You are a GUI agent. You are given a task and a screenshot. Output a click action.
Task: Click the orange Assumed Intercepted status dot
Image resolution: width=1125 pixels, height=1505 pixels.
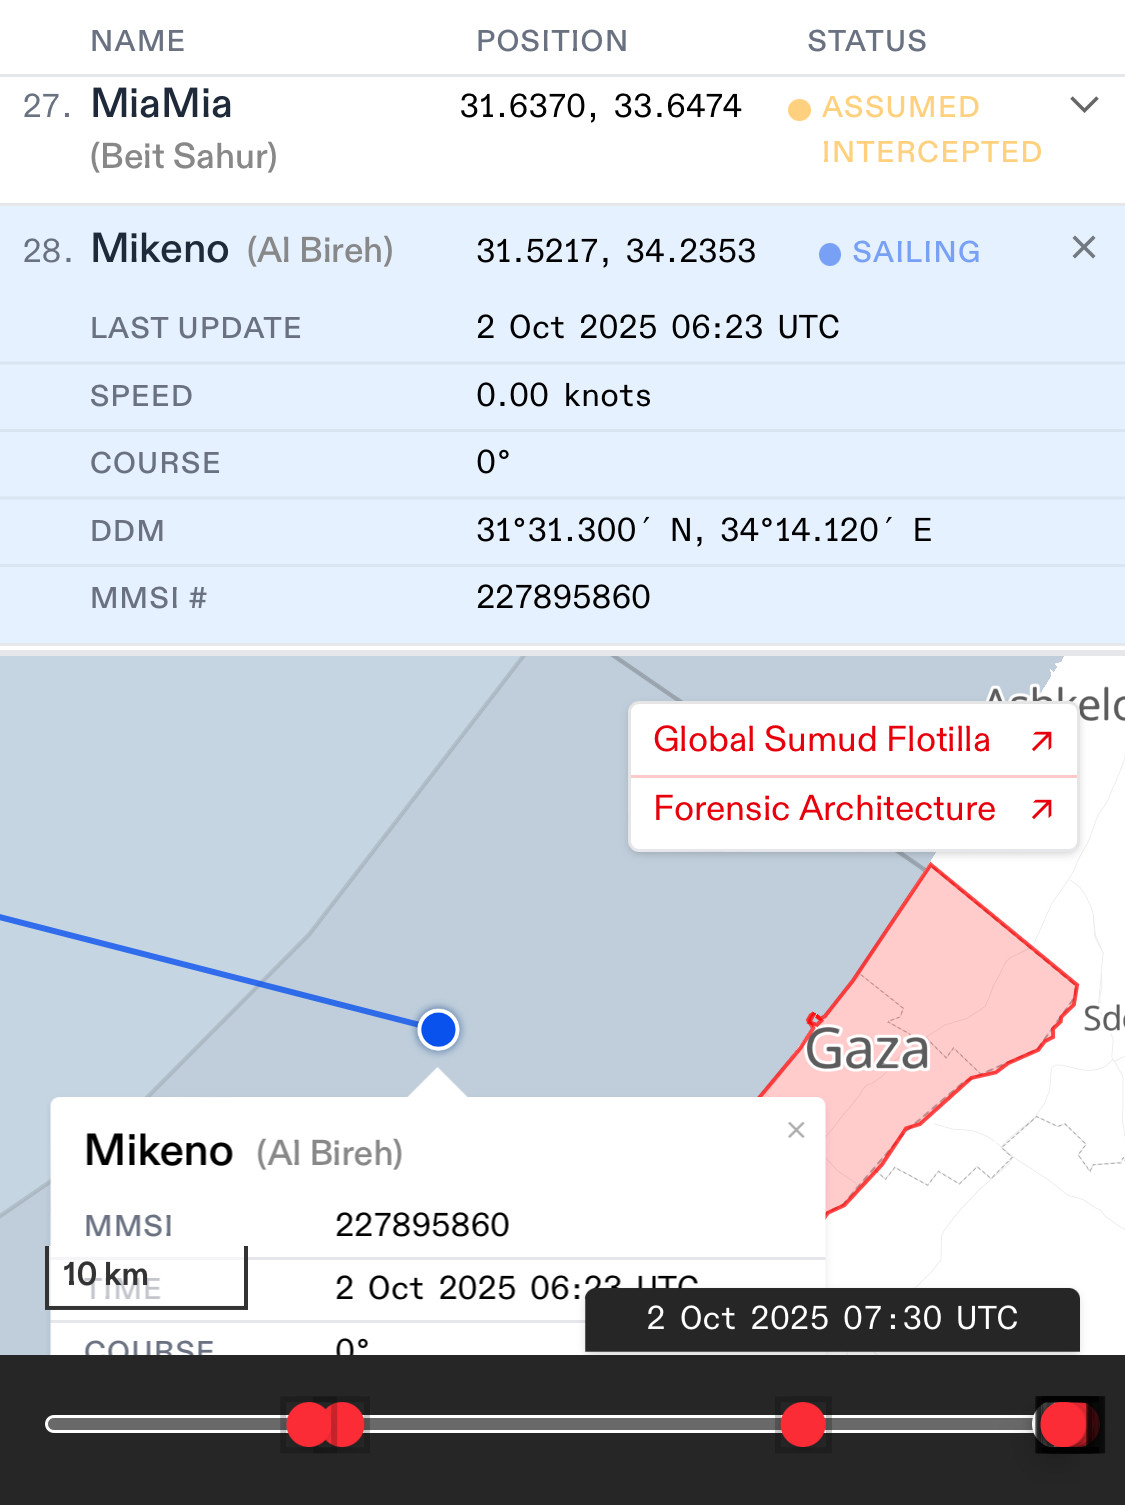pyautogui.click(x=799, y=109)
